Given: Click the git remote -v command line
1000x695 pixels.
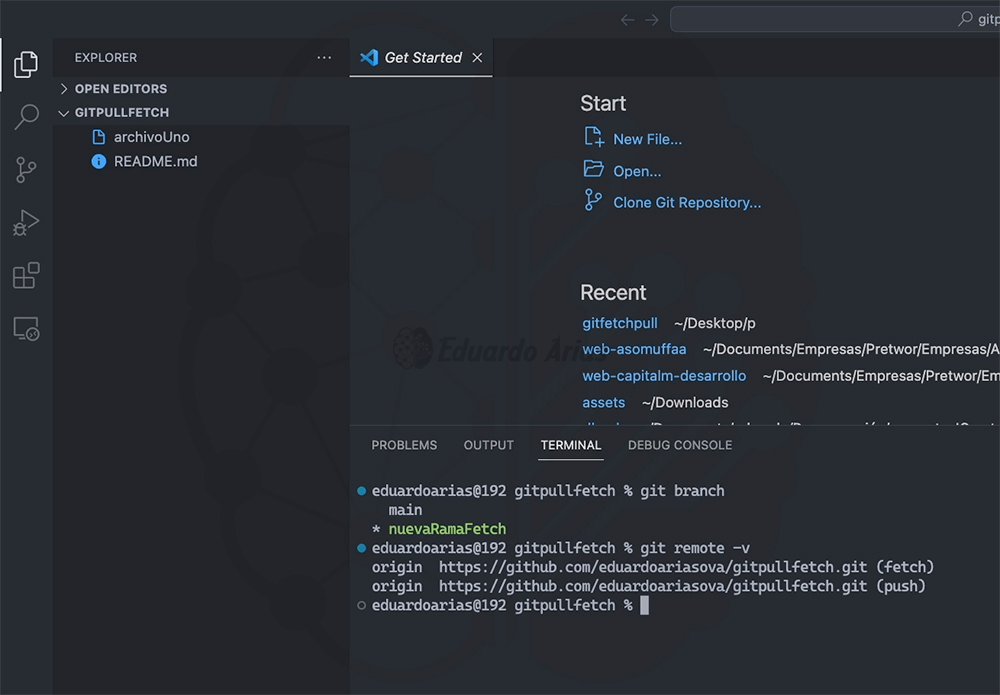Looking at the screenshot, I should click(x=561, y=548).
